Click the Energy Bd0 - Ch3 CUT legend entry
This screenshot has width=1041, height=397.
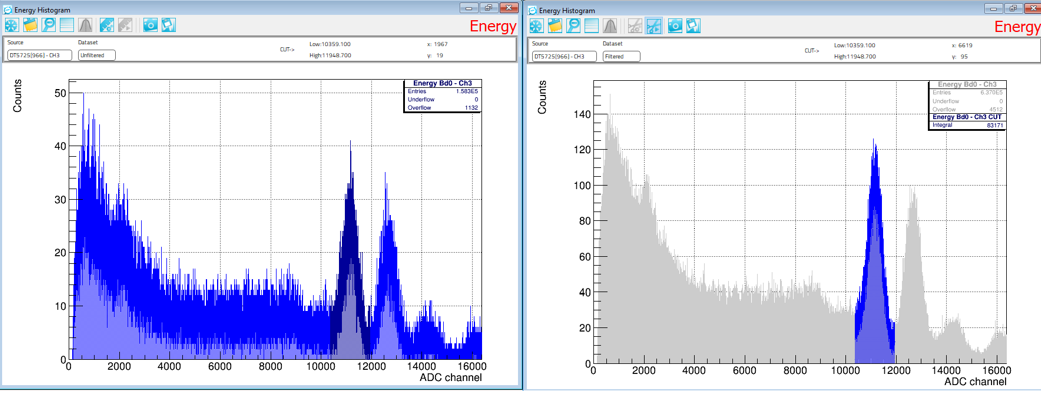click(x=966, y=118)
